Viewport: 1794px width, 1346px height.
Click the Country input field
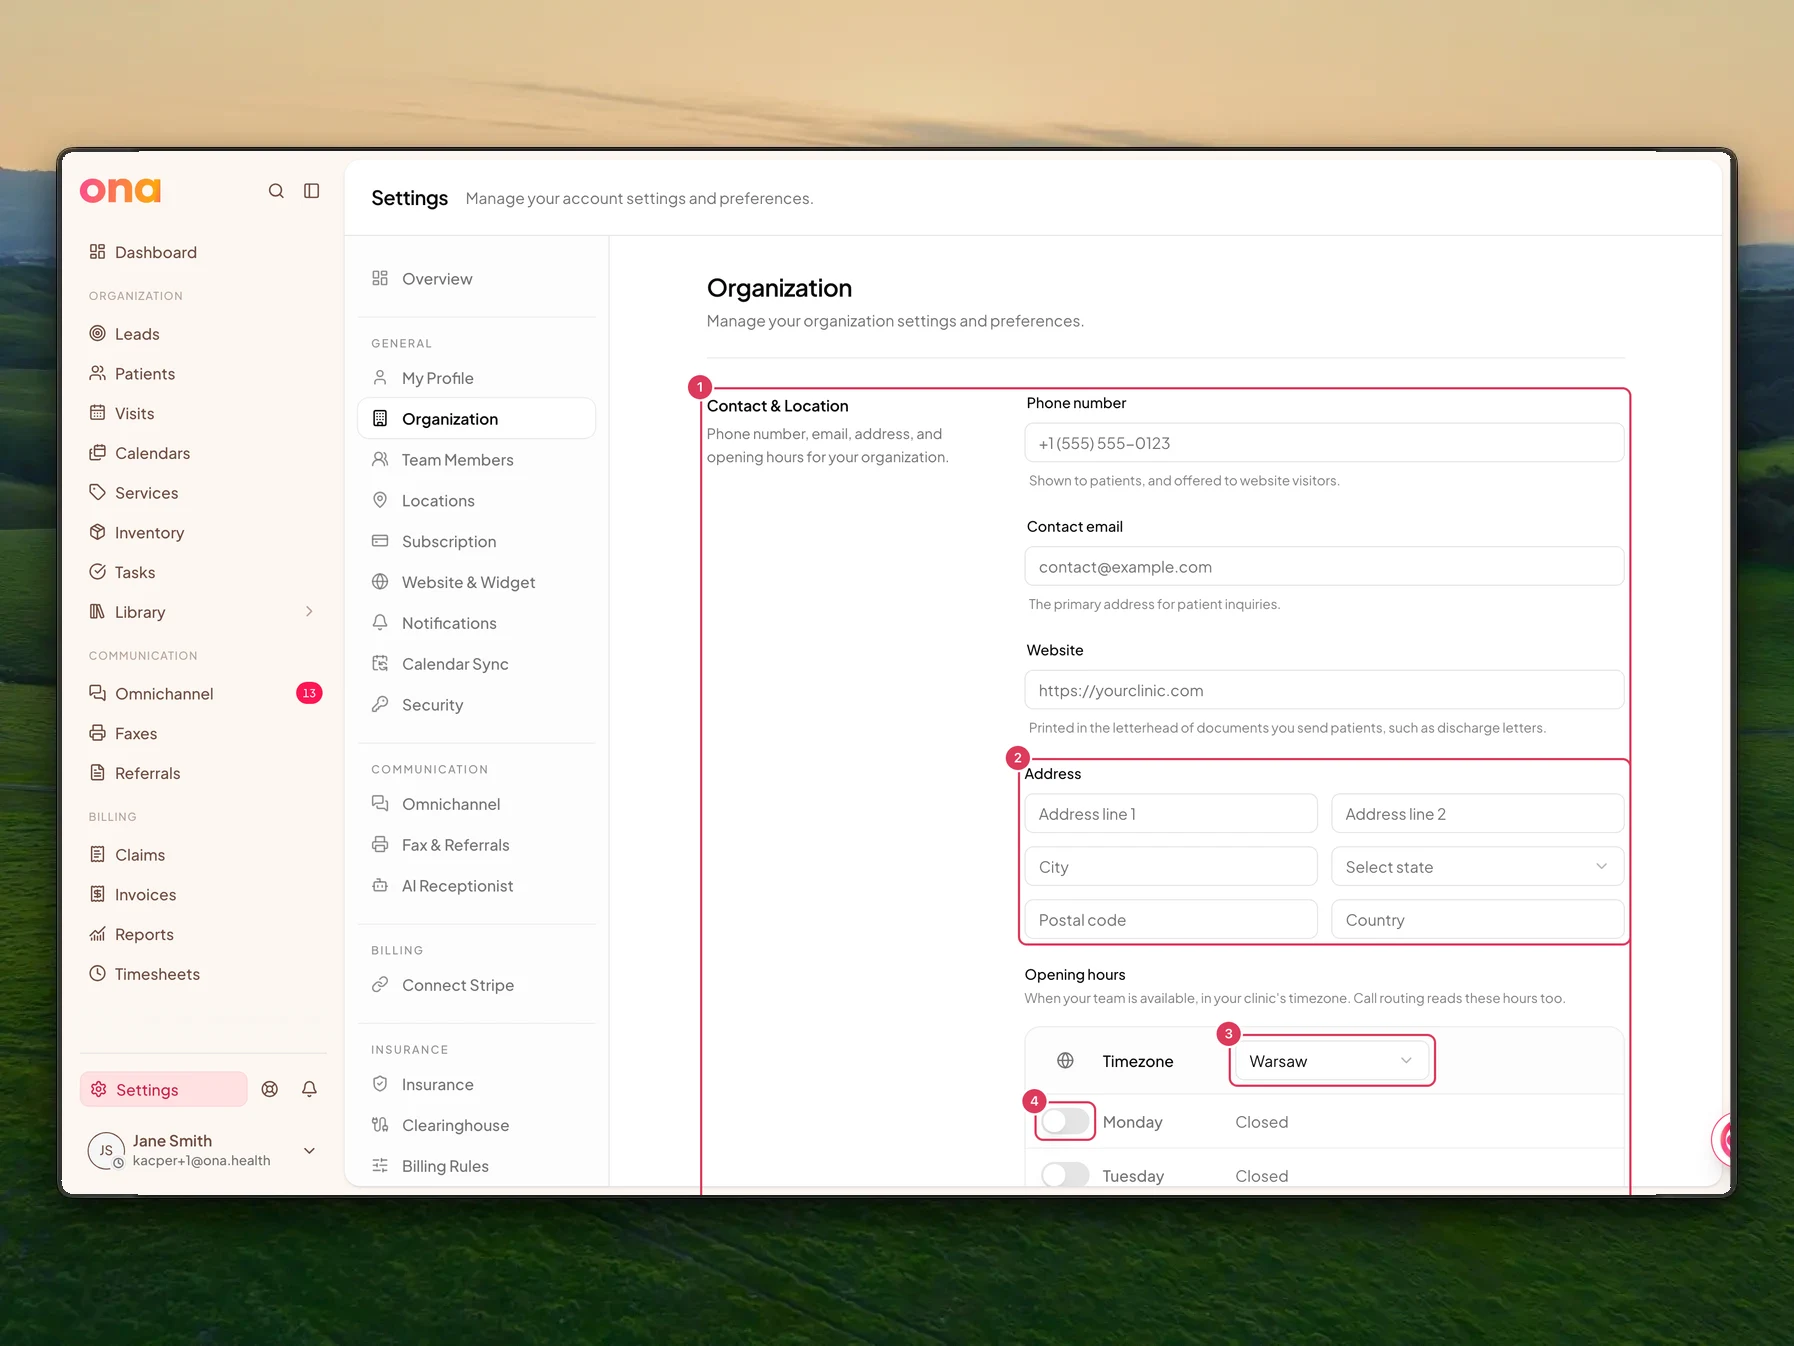tap(1477, 920)
